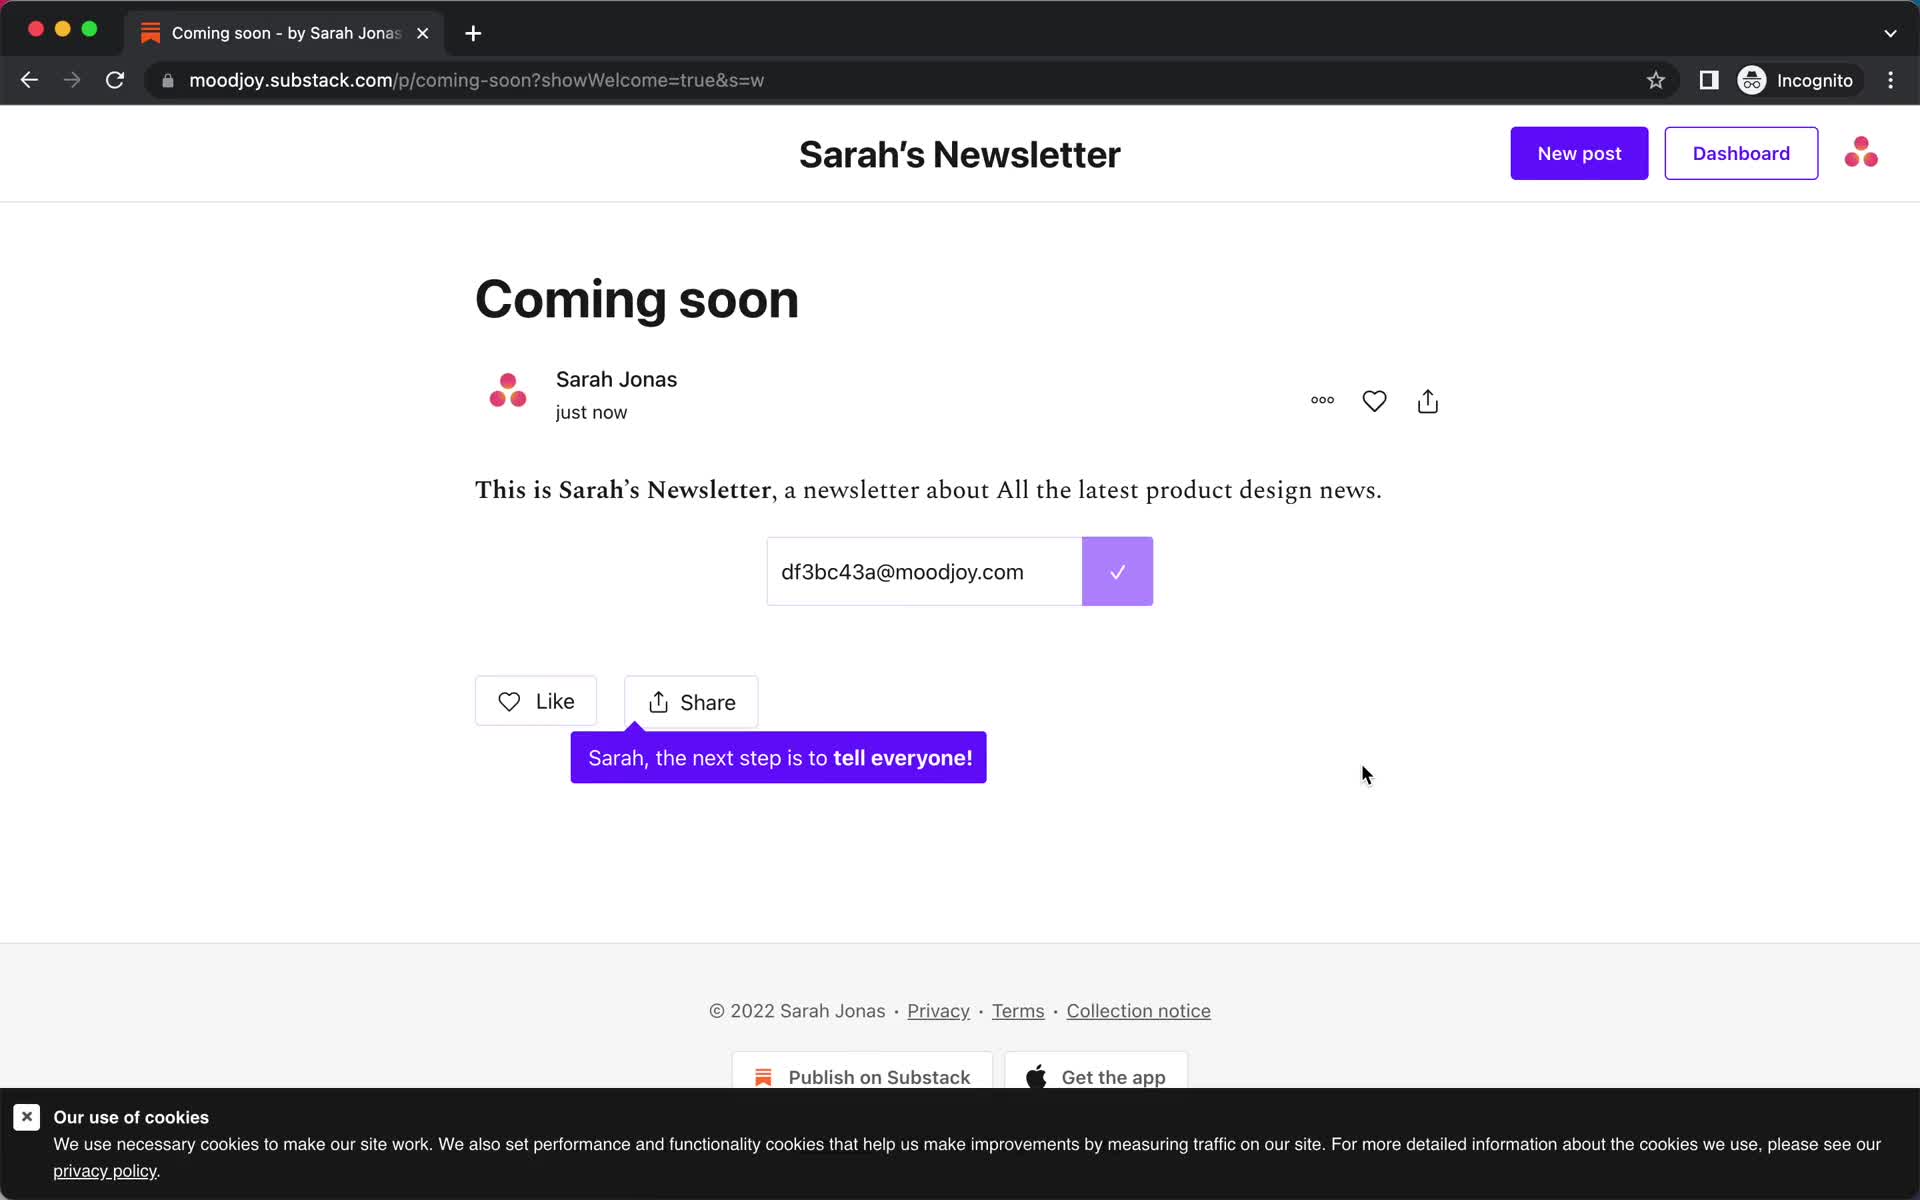Viewport: 1920px width, 1200px height.
Task: Click the Get the app button
Action: [x=1096, y=1071]
